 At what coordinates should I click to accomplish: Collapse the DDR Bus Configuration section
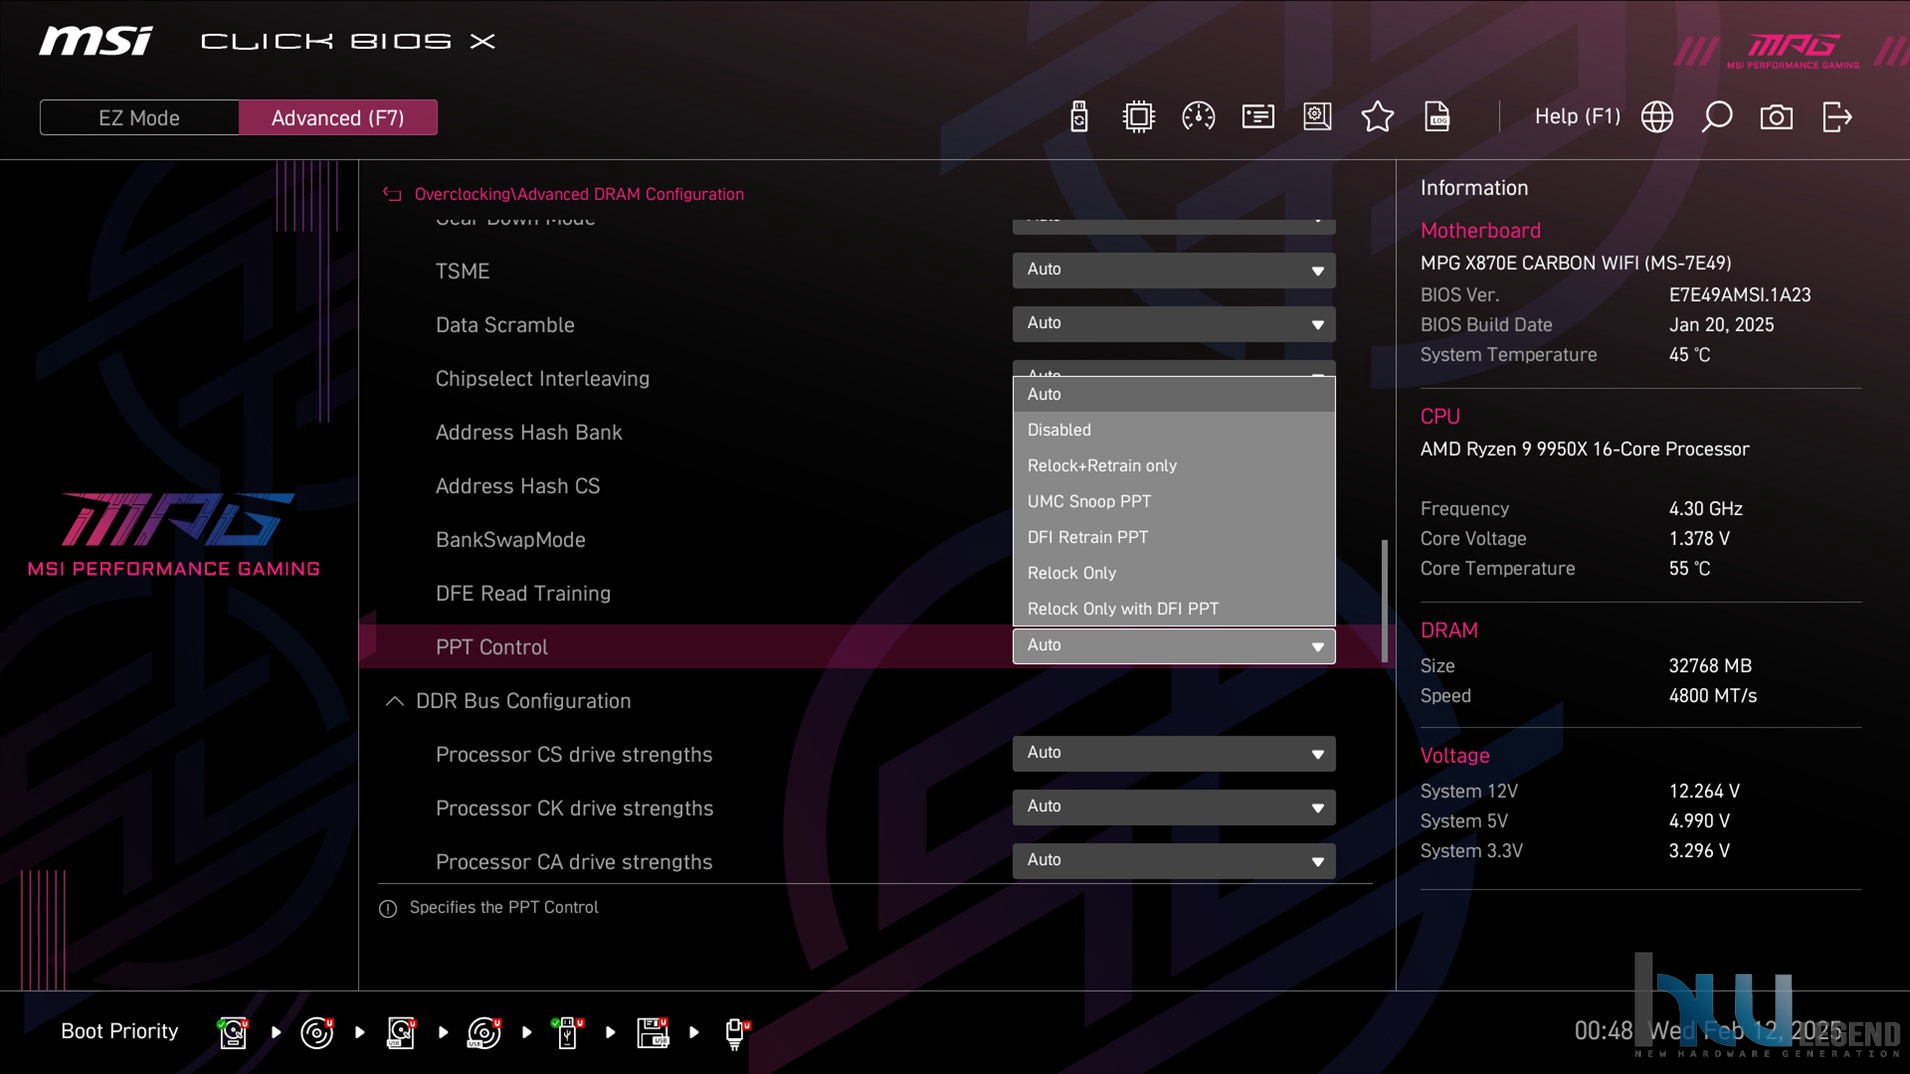click(394, 701)
